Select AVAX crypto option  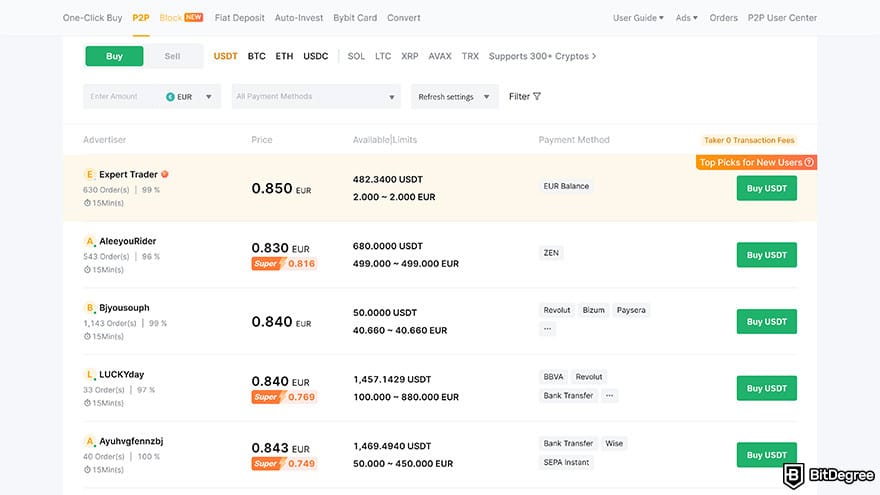[440, 56]
